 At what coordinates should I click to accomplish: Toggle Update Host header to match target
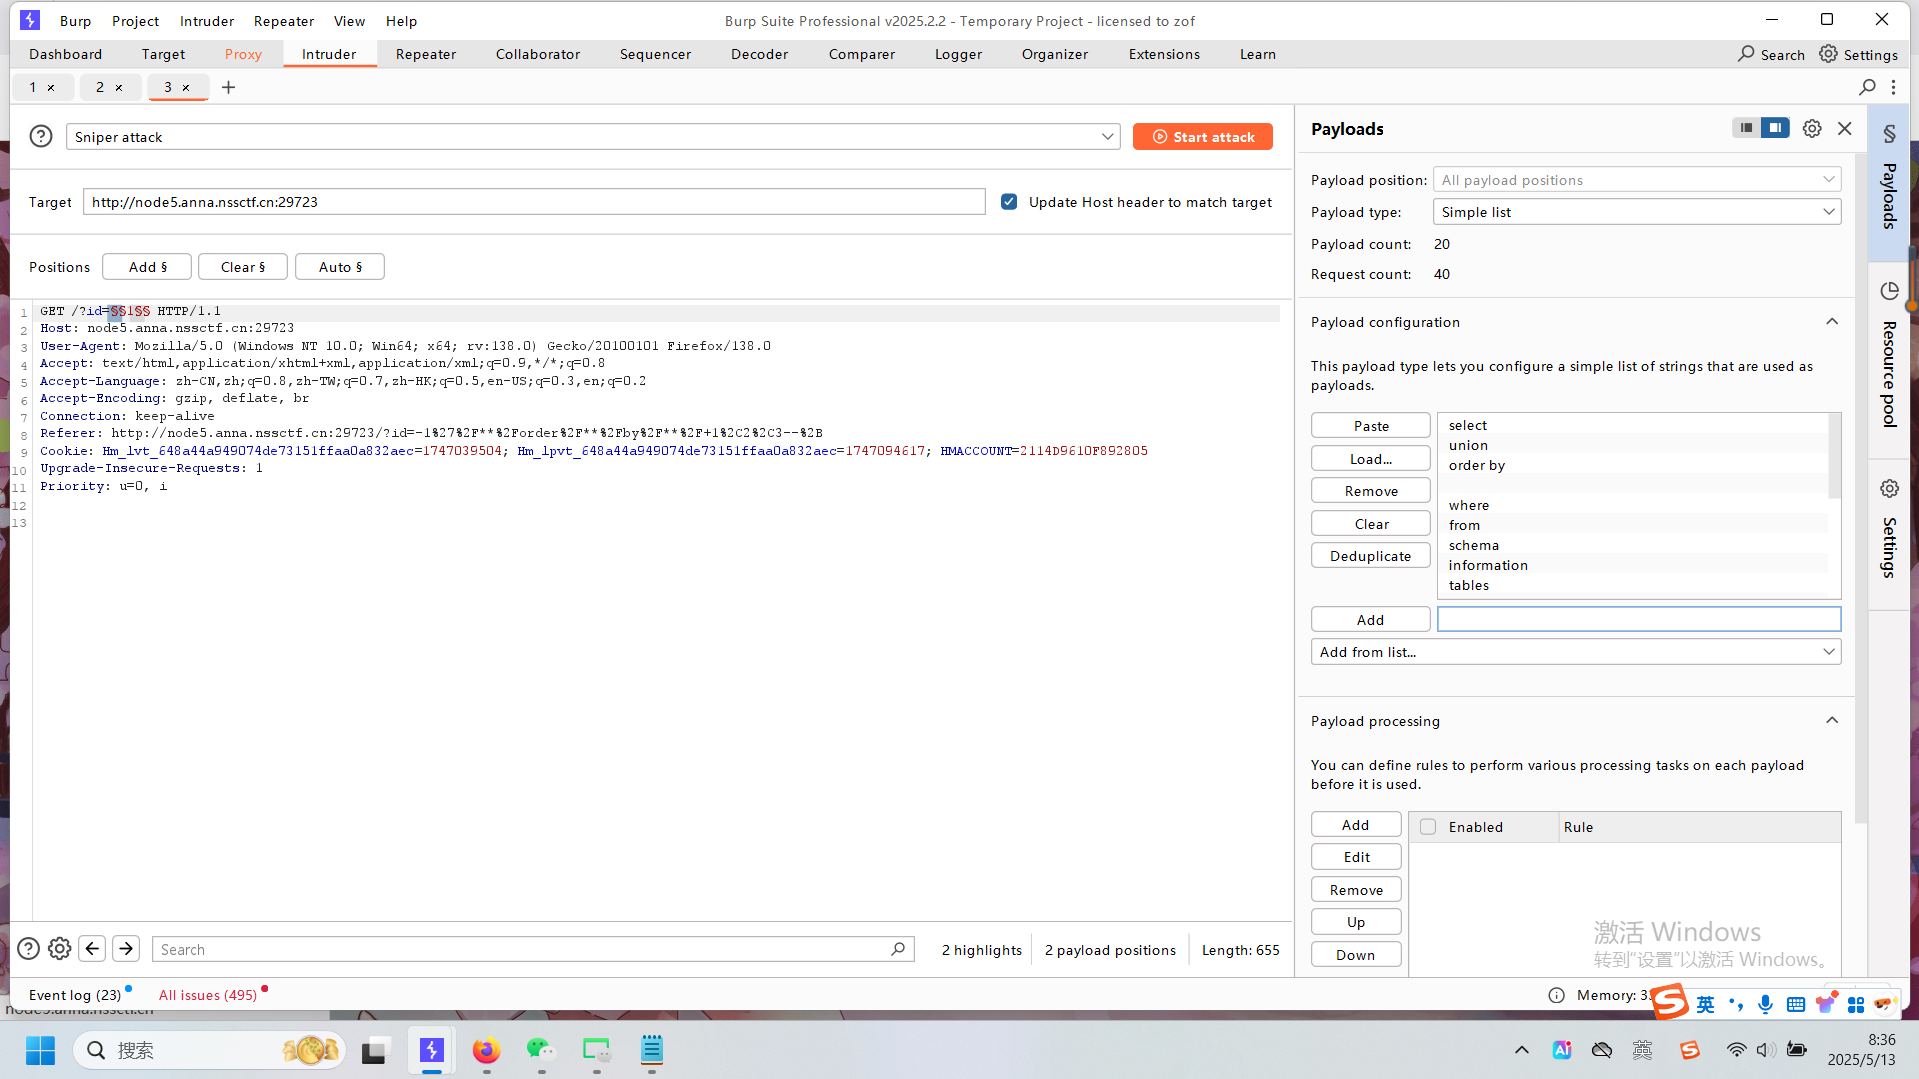pyautogui.click(x=1009, y=202)
